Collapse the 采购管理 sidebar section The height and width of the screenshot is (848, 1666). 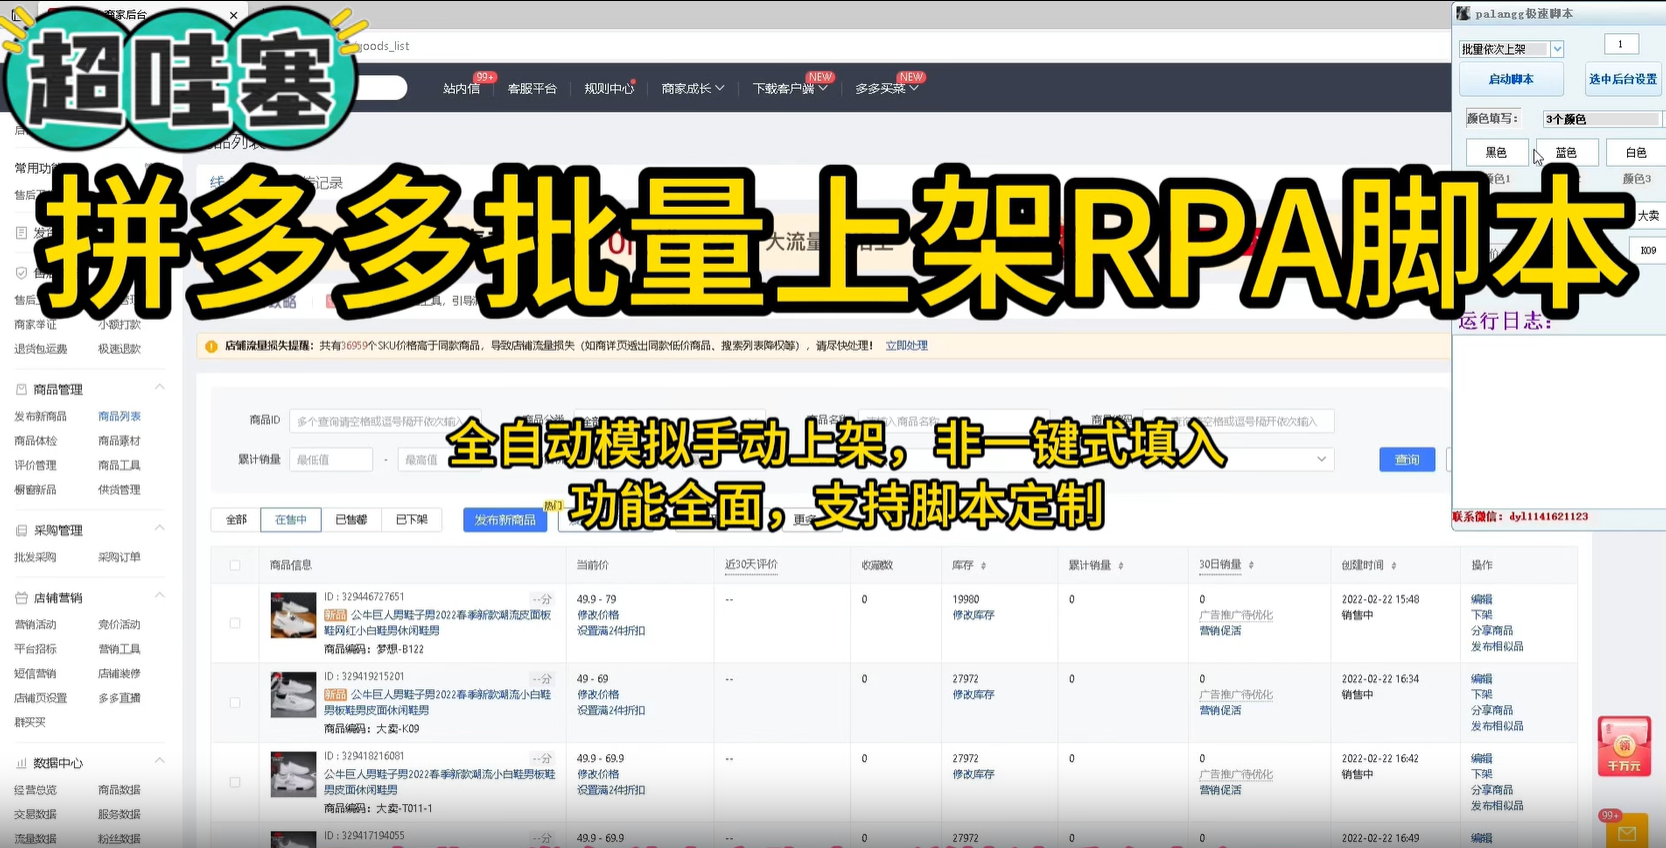coord(159,528)
